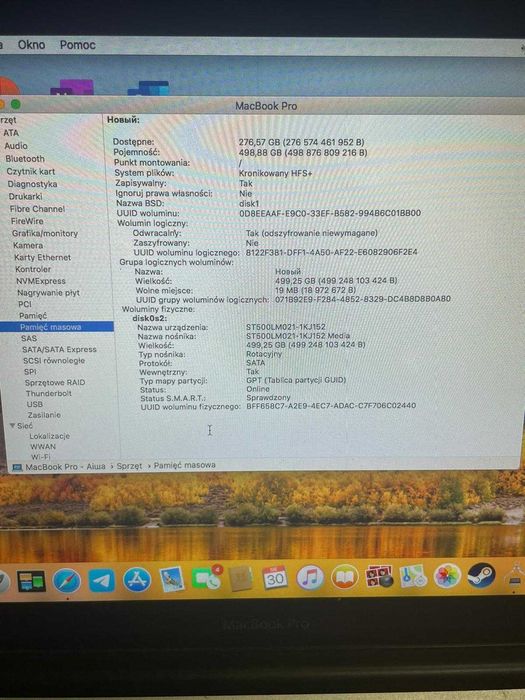Select Czytnik kart in the sidebar

point(31,171)
